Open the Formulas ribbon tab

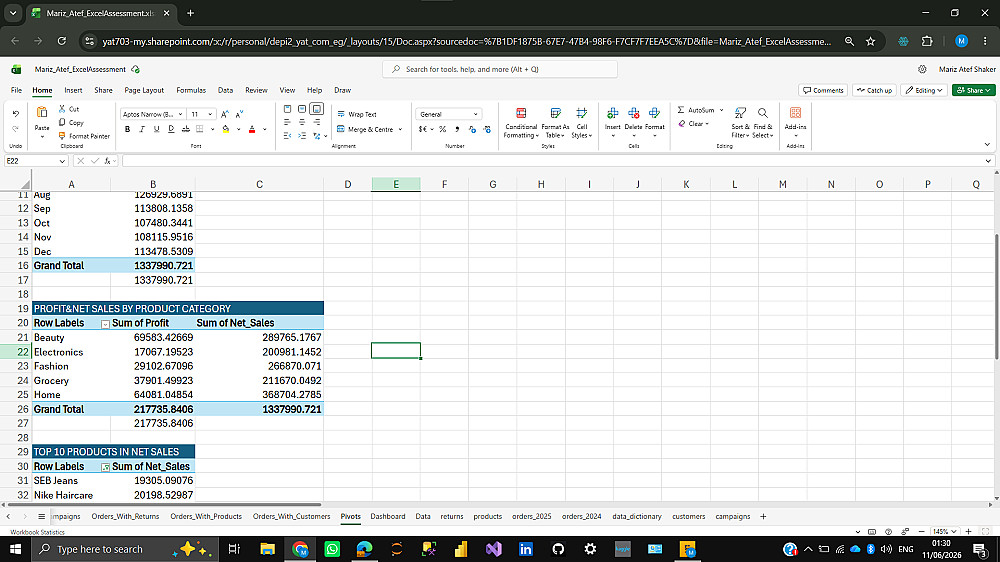click(191, 90)
